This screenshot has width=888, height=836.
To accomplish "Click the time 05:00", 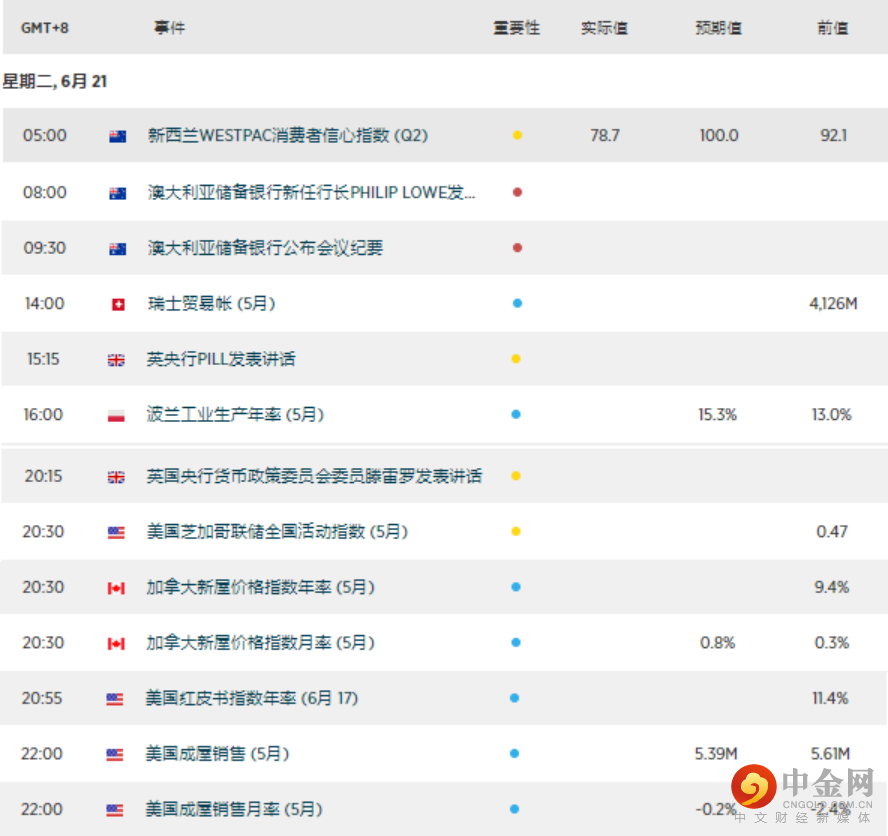I will (x=45, y=136).
